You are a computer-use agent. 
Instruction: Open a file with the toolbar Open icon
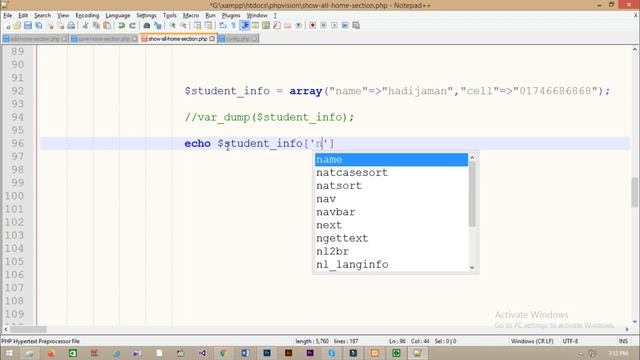[17, 25]
